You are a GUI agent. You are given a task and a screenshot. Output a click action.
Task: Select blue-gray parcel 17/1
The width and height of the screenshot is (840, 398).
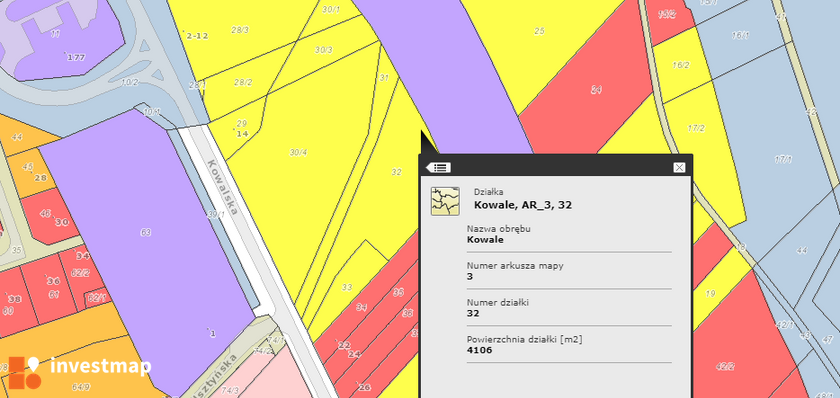click(783, 159)
